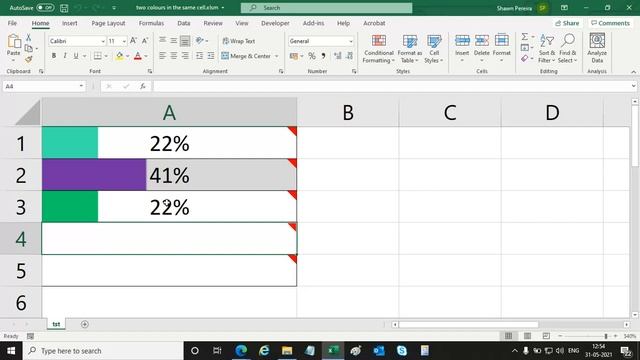Screen dimensions: 640x360
Task: Set top vertical alignment
Action: tap(162, 40)
